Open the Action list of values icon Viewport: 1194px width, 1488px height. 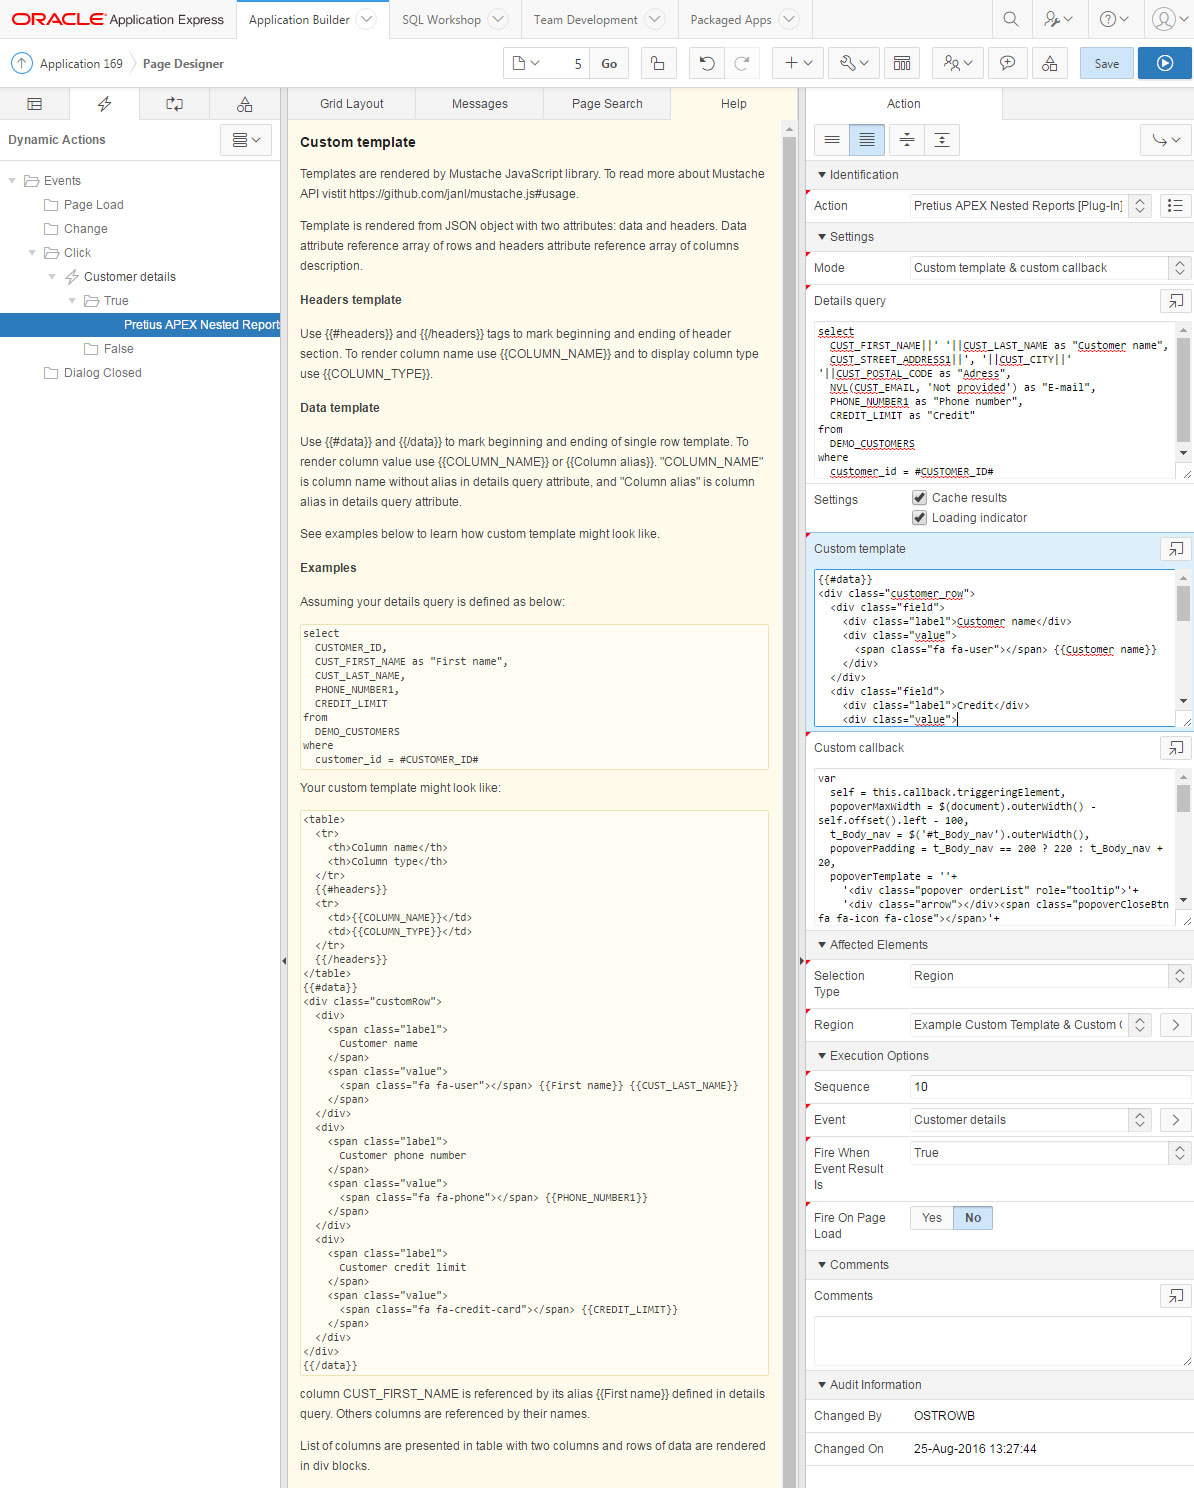click(1176, 205)
